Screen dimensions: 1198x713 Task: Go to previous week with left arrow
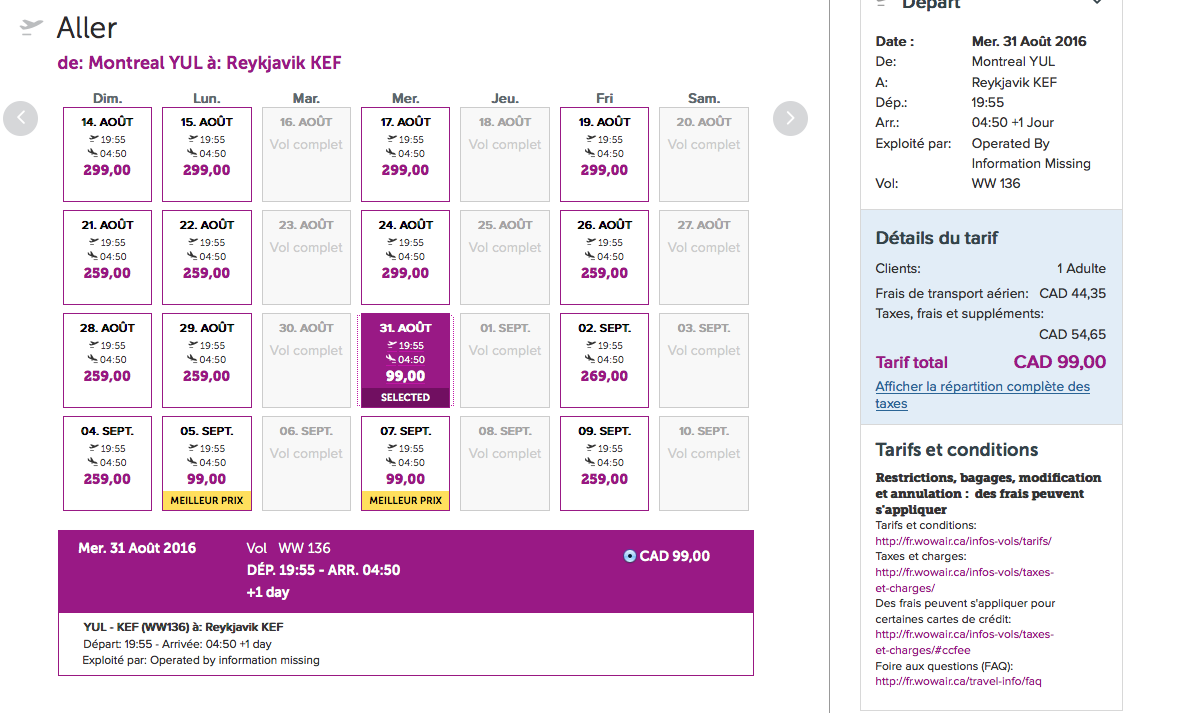click(x=21, y=118)
